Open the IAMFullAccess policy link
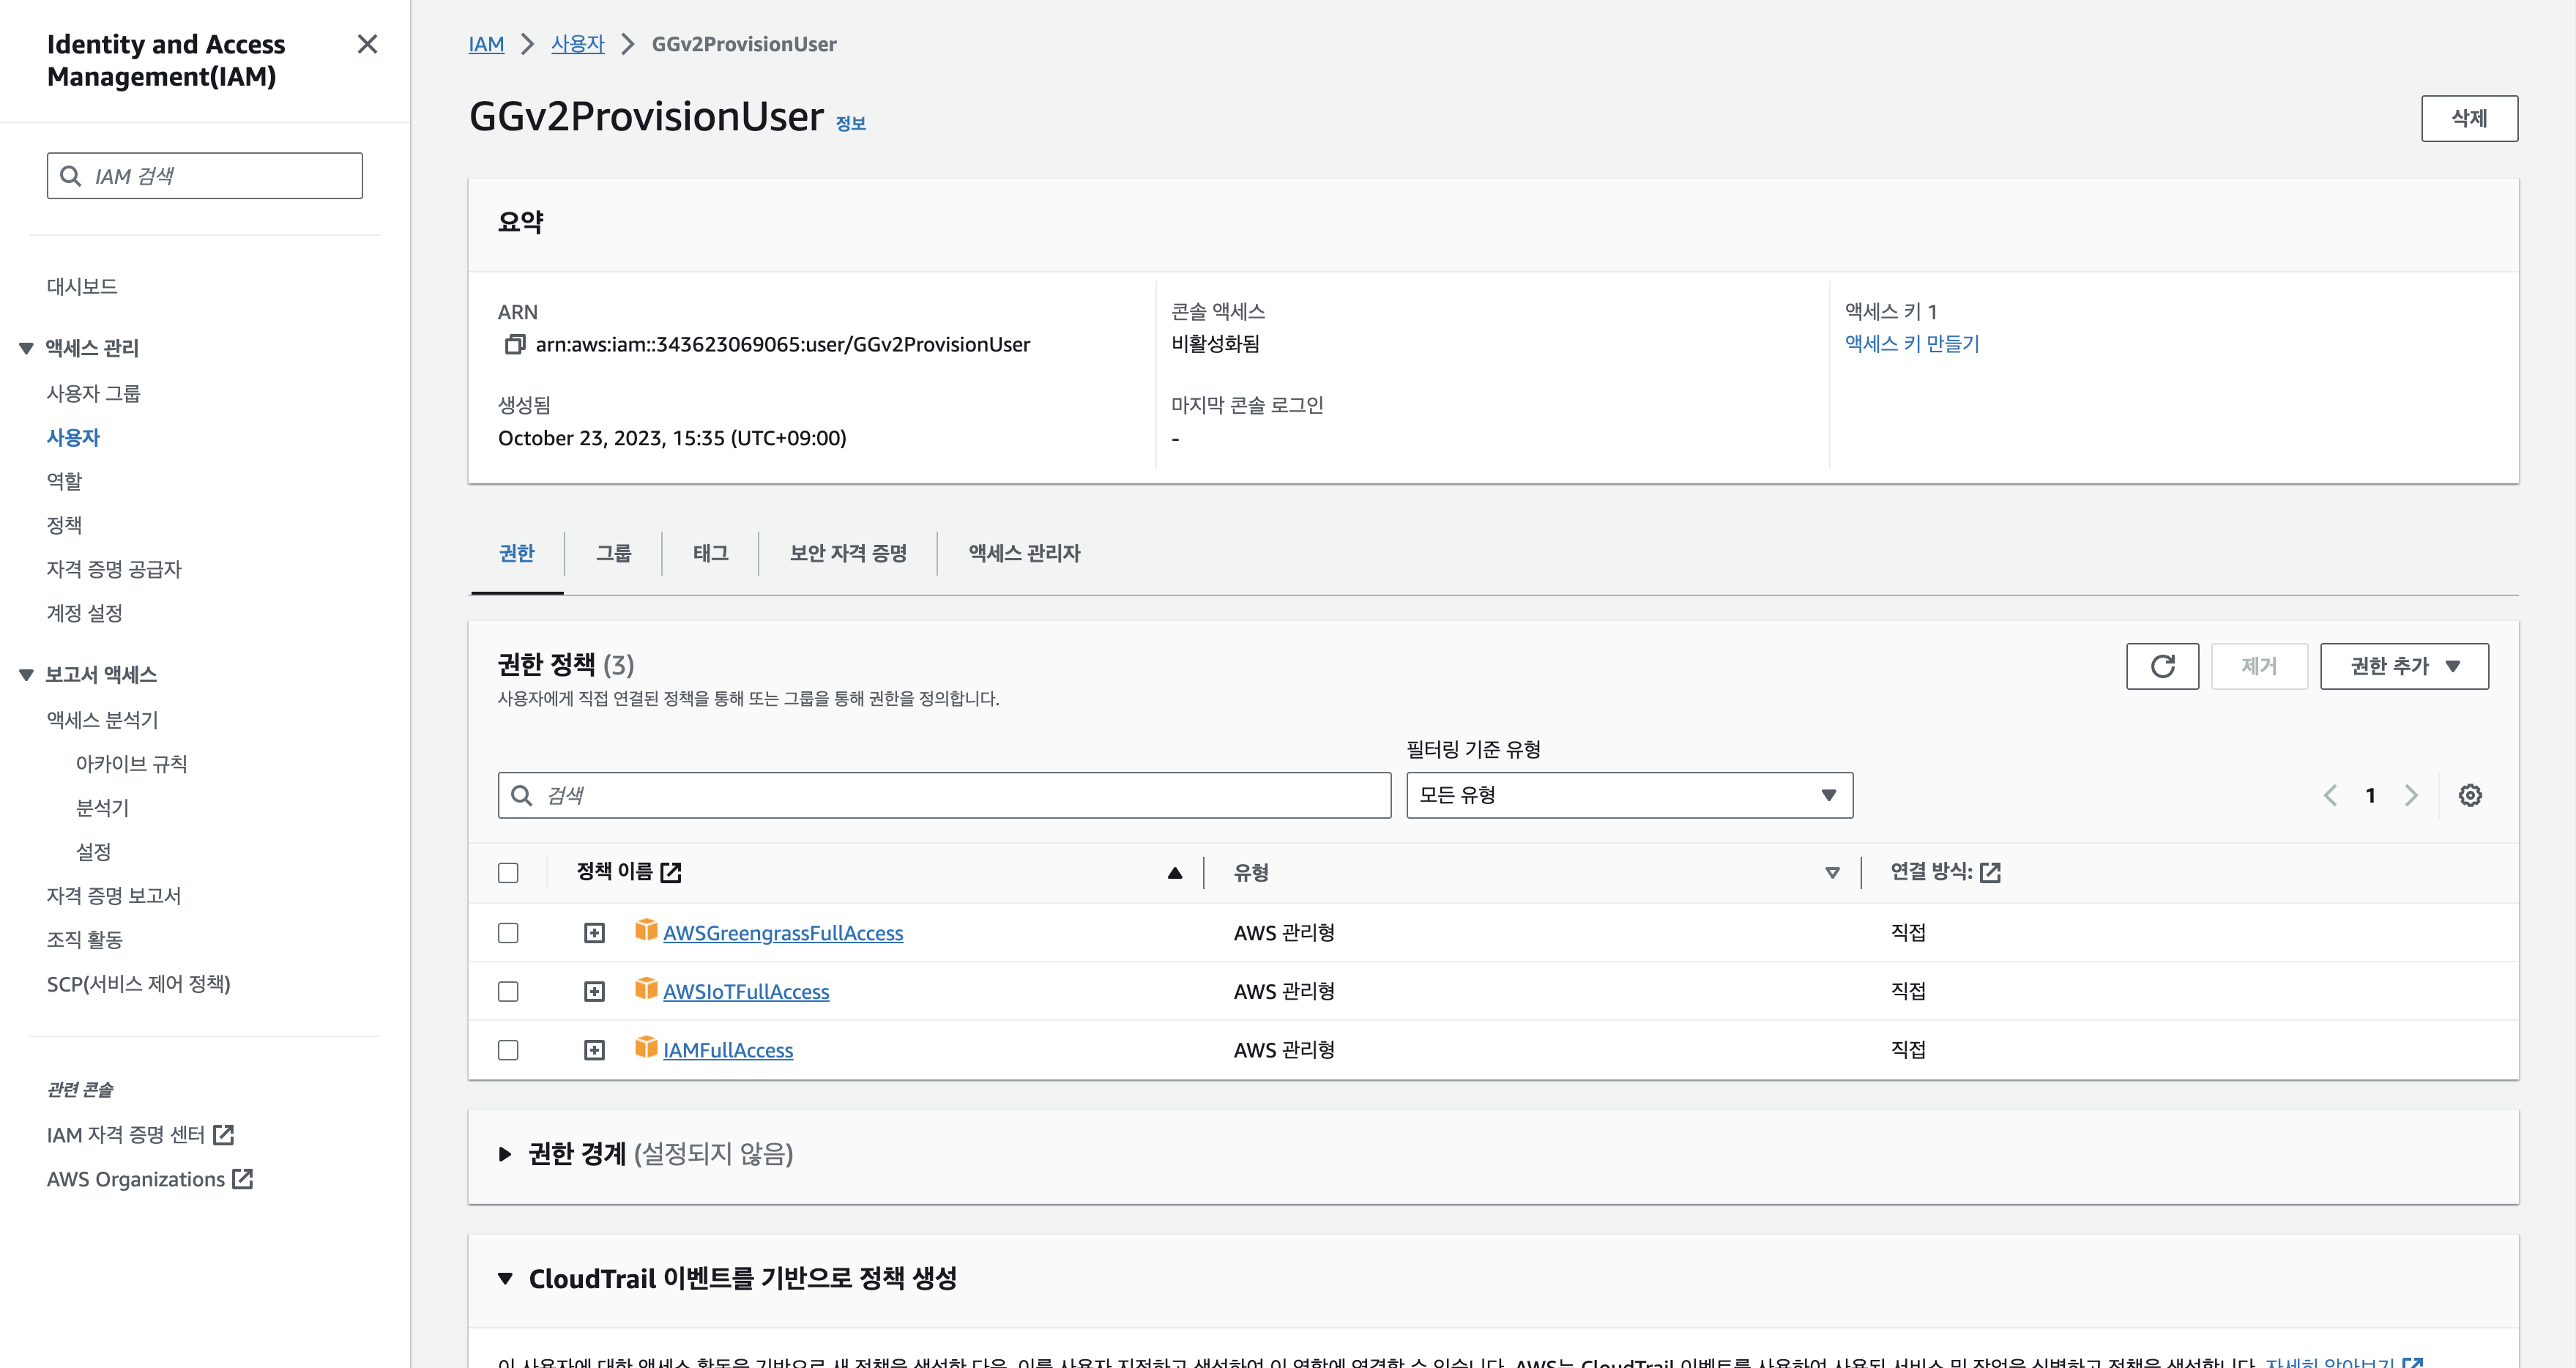The image size is (2576, 1368). [728, 1050]
